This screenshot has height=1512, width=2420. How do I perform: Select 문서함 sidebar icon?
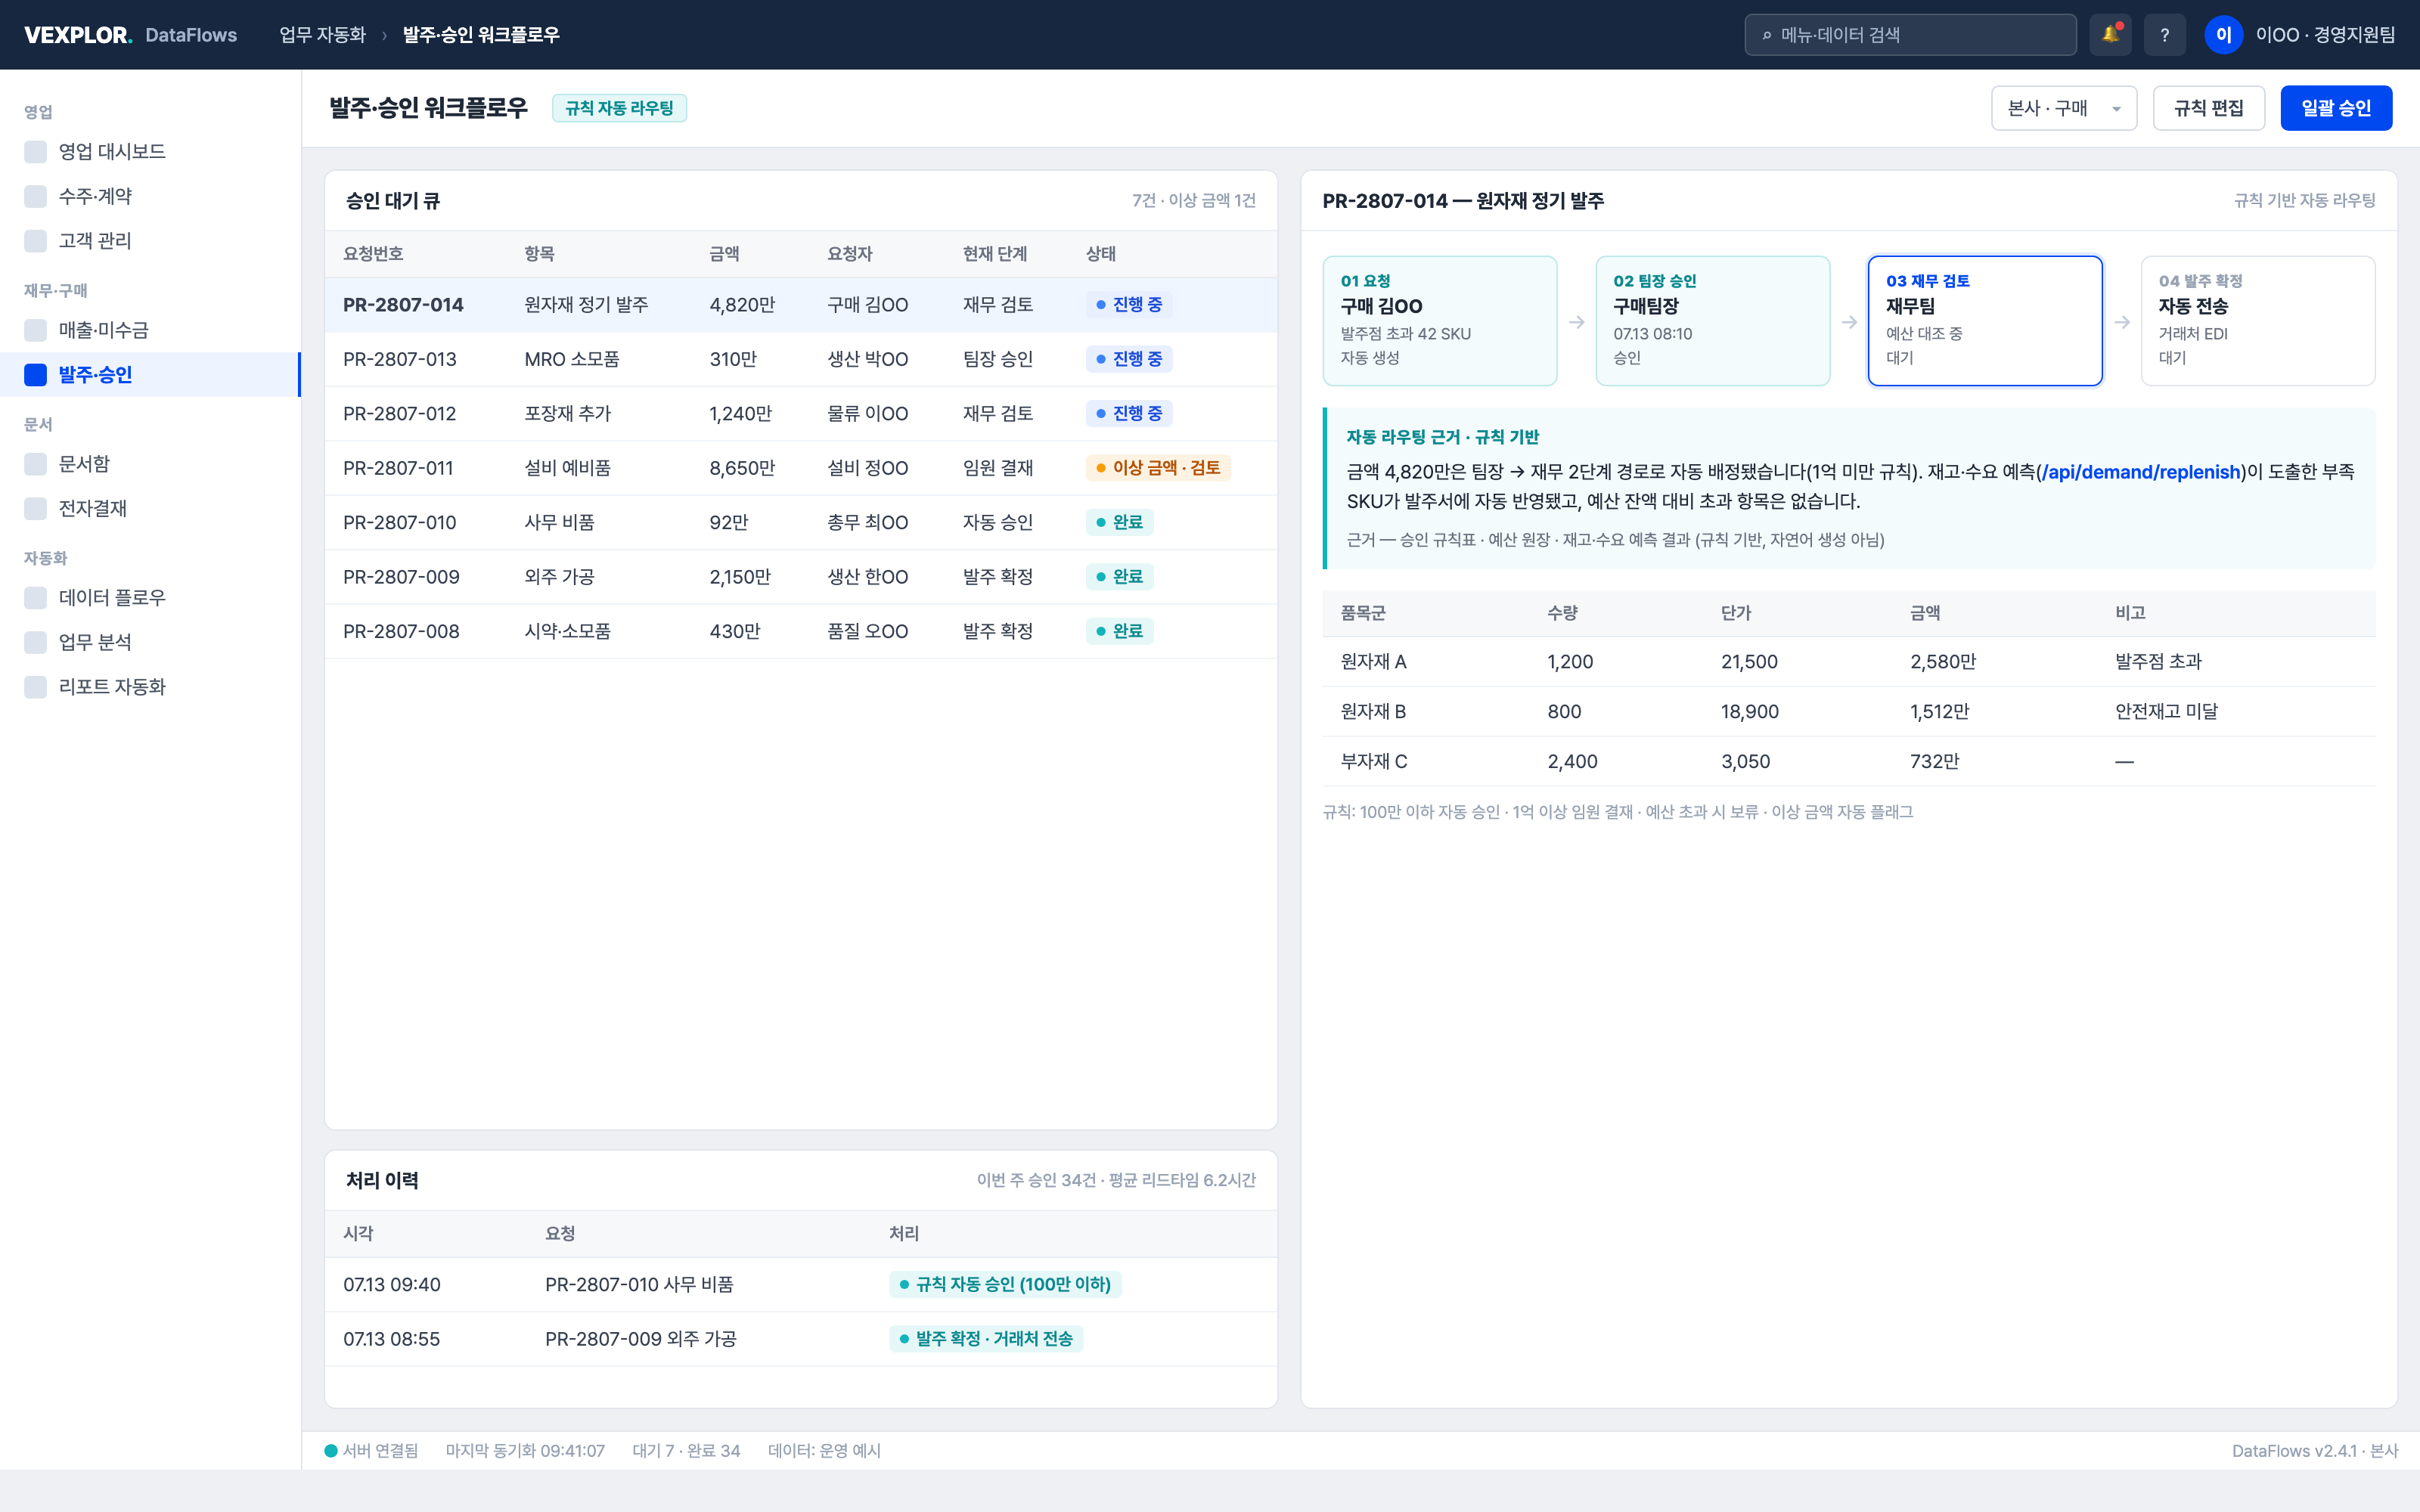[36, 464]
